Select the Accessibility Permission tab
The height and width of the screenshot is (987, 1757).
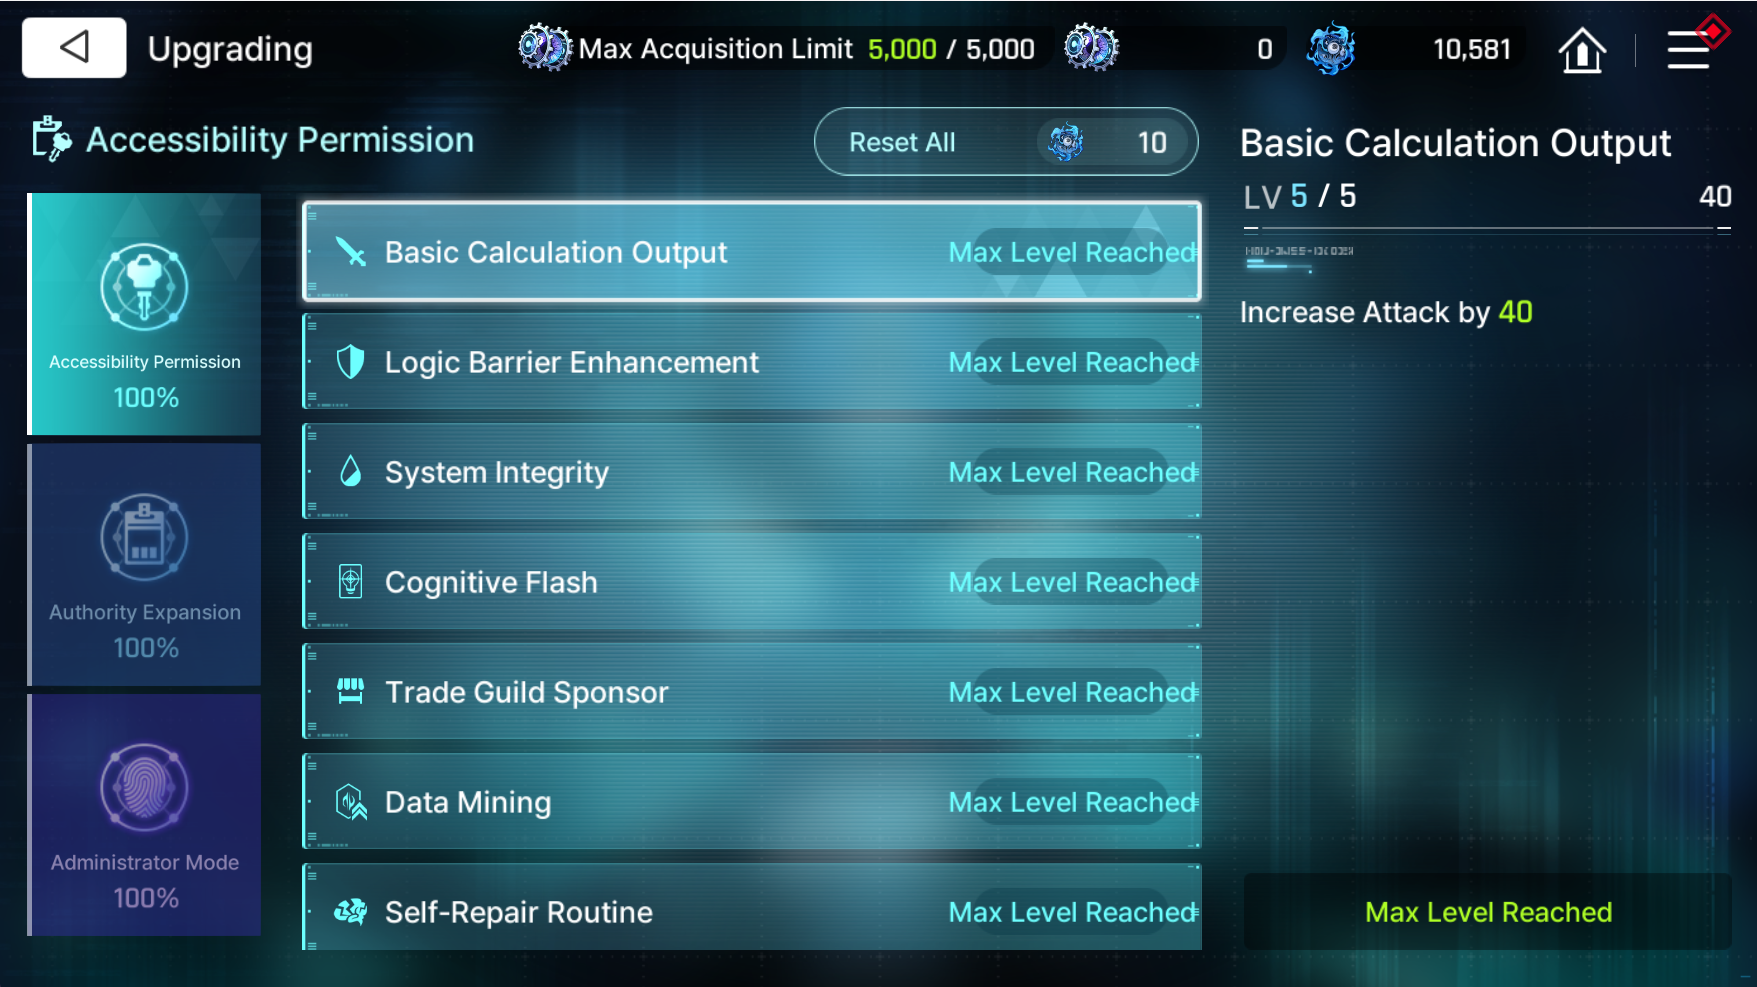(x=144, y=314)
